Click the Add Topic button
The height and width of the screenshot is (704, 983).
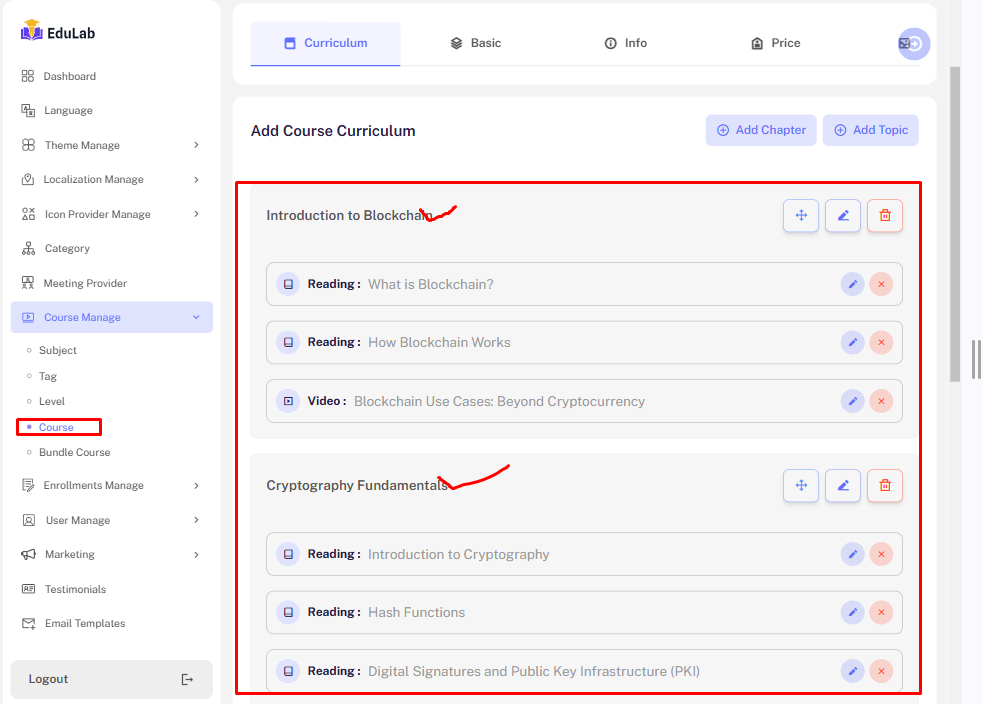click(870, 130)
